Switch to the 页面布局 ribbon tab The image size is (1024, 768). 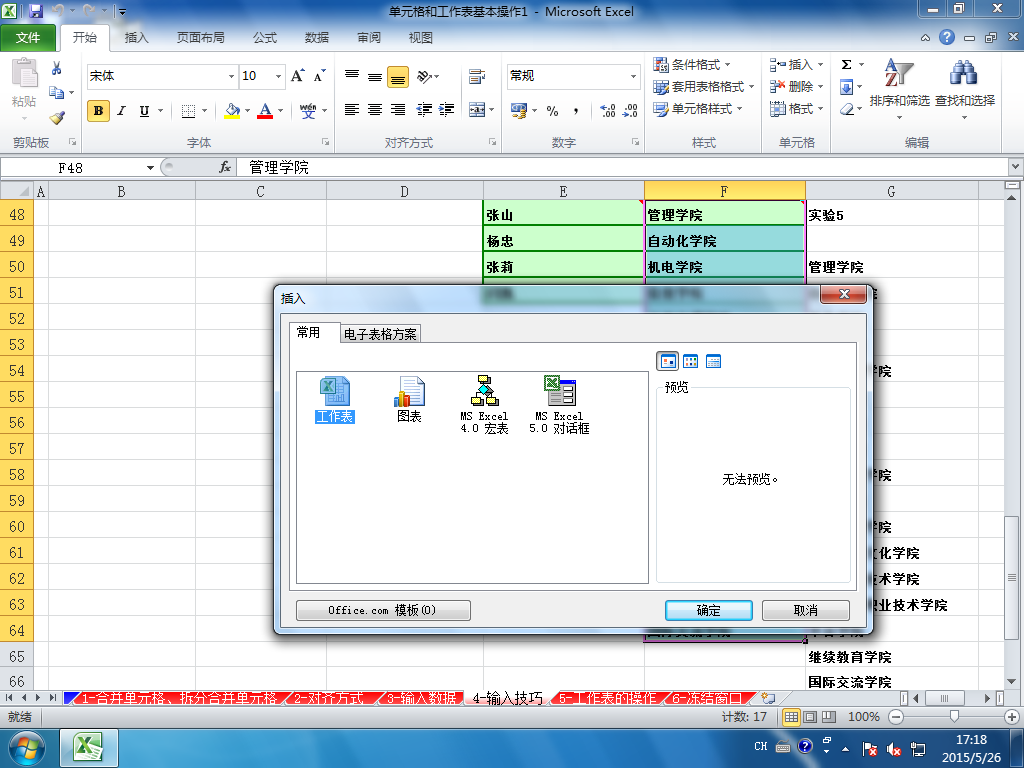tap(200, 38)
